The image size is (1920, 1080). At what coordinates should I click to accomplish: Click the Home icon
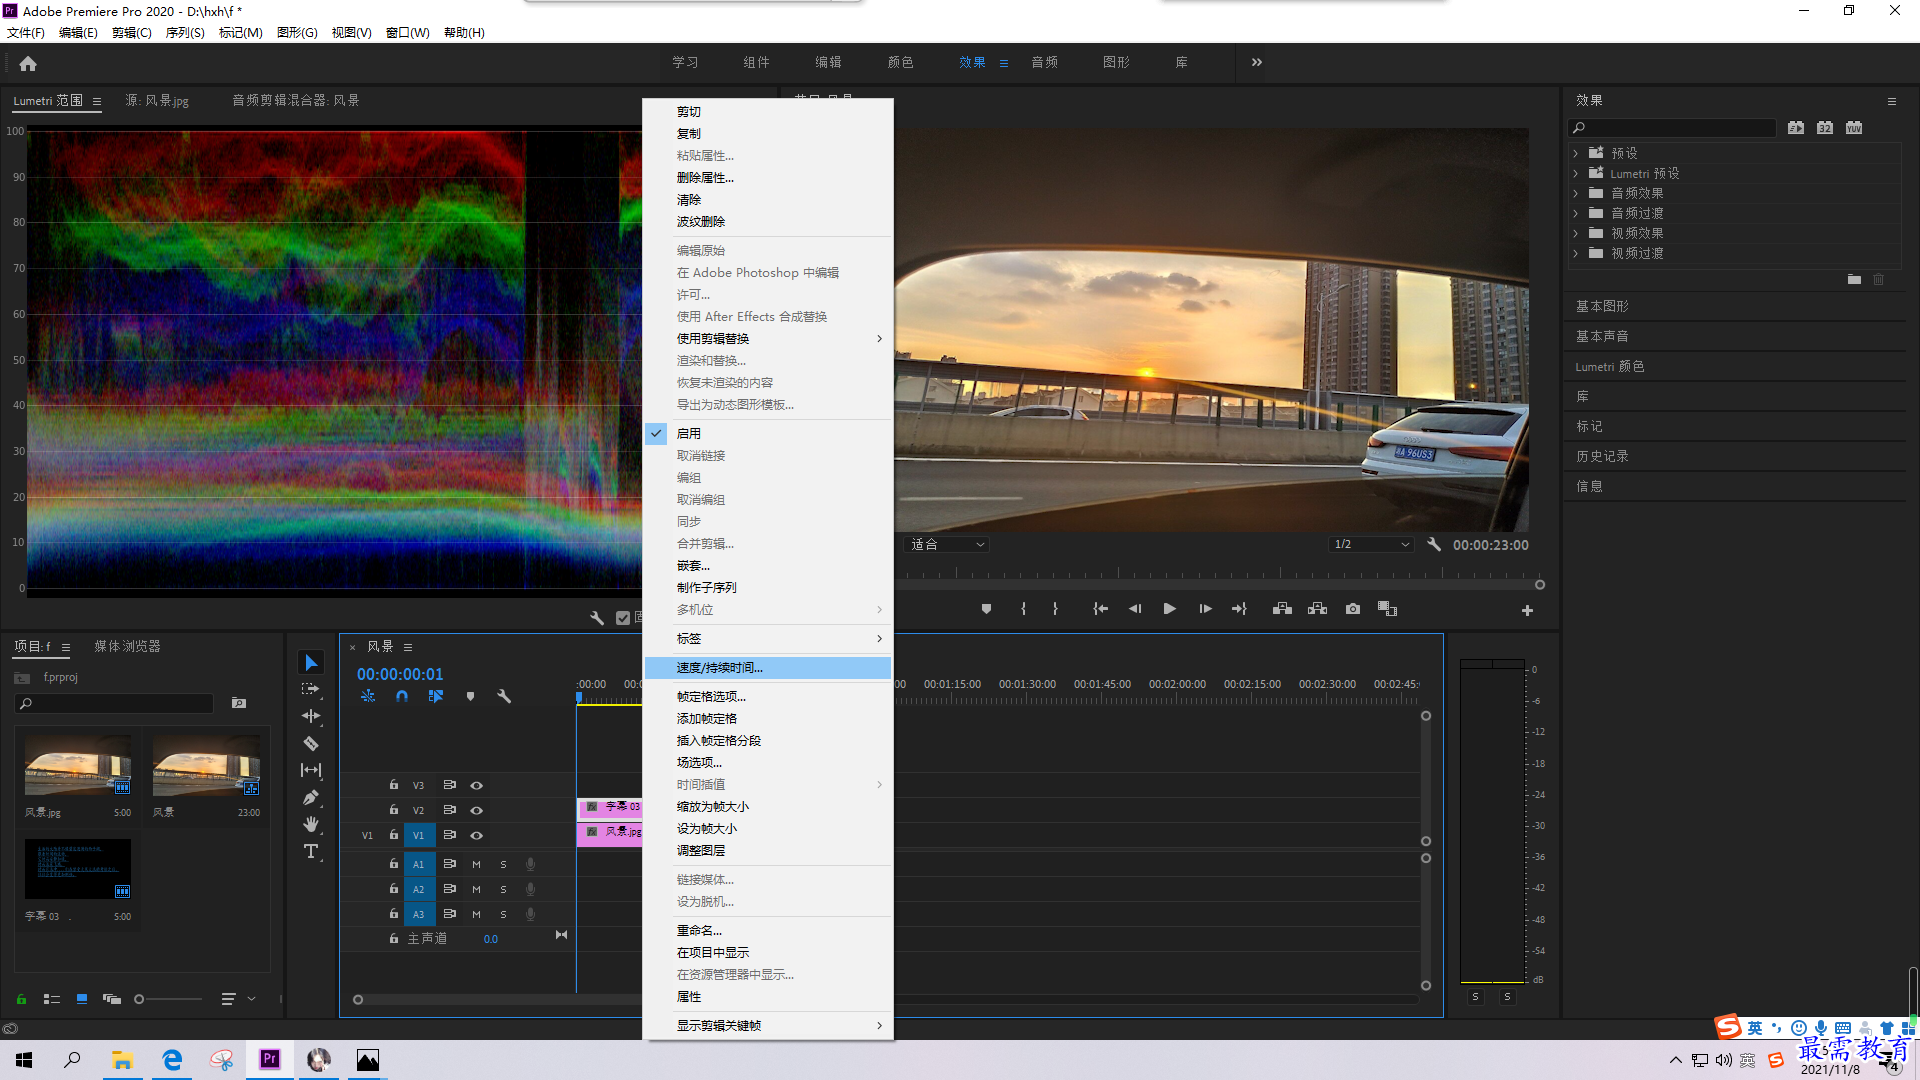click(x=28, y=63)
